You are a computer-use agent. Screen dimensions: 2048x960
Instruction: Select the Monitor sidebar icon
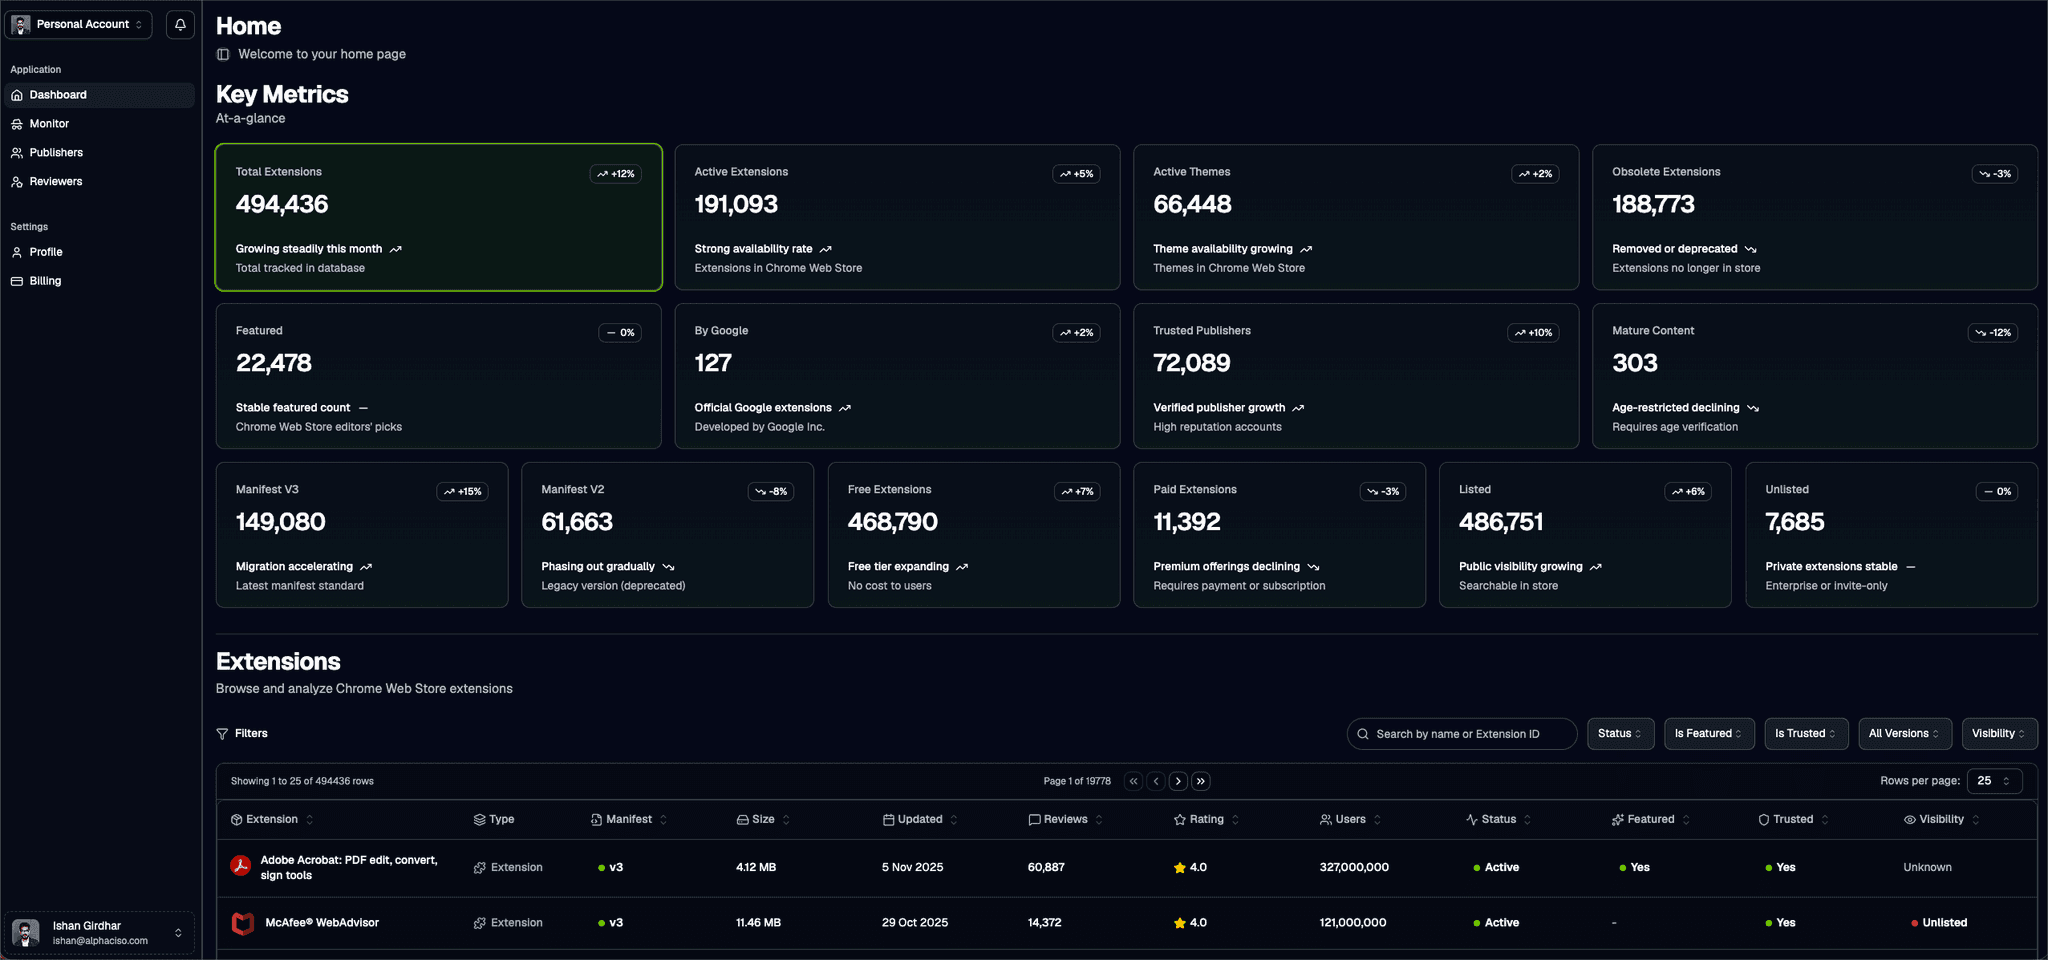(x=18, y=123)
